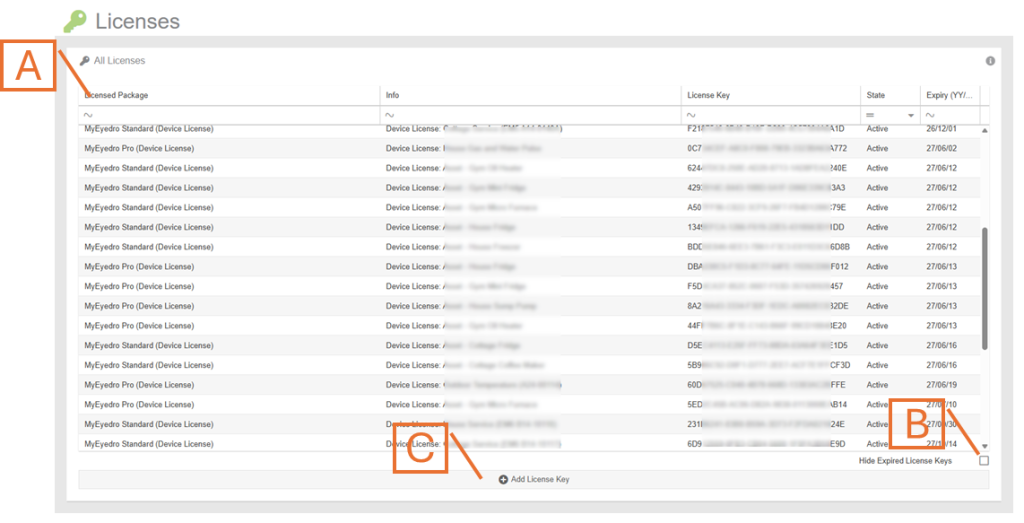Click the tilde filter icon under Licensed Package
The image size is (1024, 523).
(88, 115)
